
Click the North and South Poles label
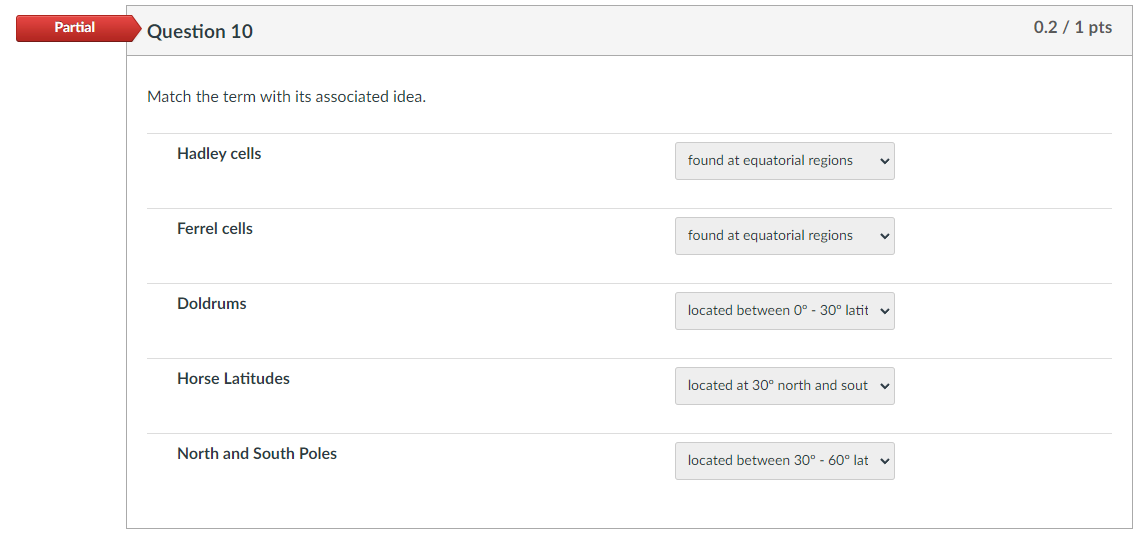(x=257, y=454)
